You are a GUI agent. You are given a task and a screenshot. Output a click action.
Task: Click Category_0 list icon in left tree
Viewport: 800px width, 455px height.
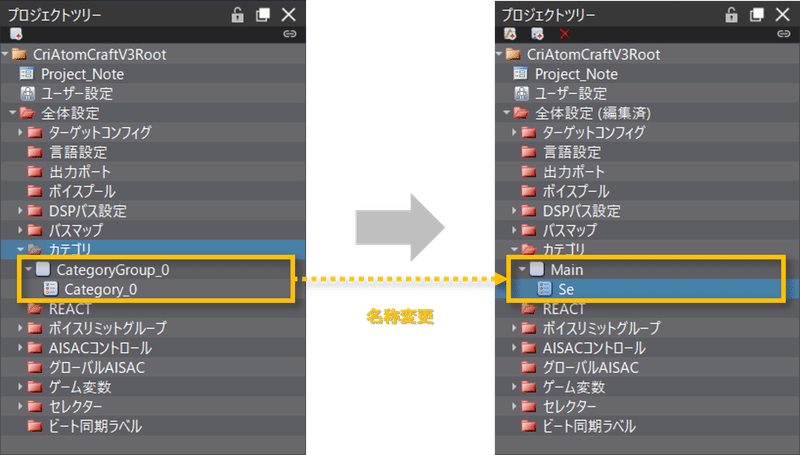[x=51, y=289]
